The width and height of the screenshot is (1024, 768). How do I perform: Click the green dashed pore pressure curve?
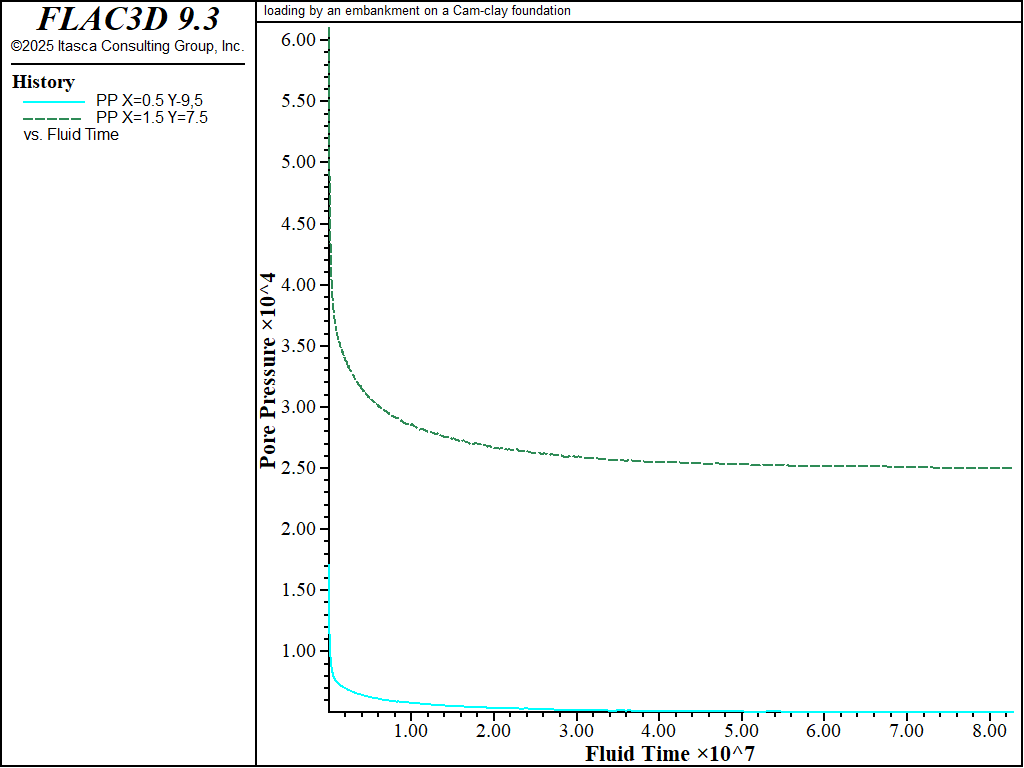600,457
